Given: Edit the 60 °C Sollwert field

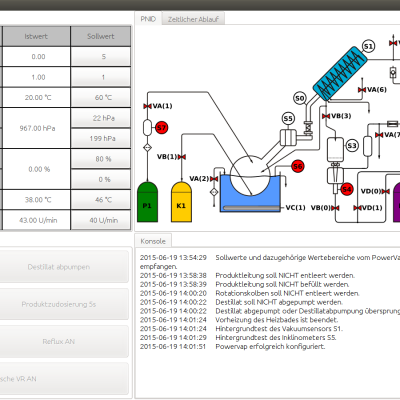Looking at the screenshot, I should tap(101, 98).
